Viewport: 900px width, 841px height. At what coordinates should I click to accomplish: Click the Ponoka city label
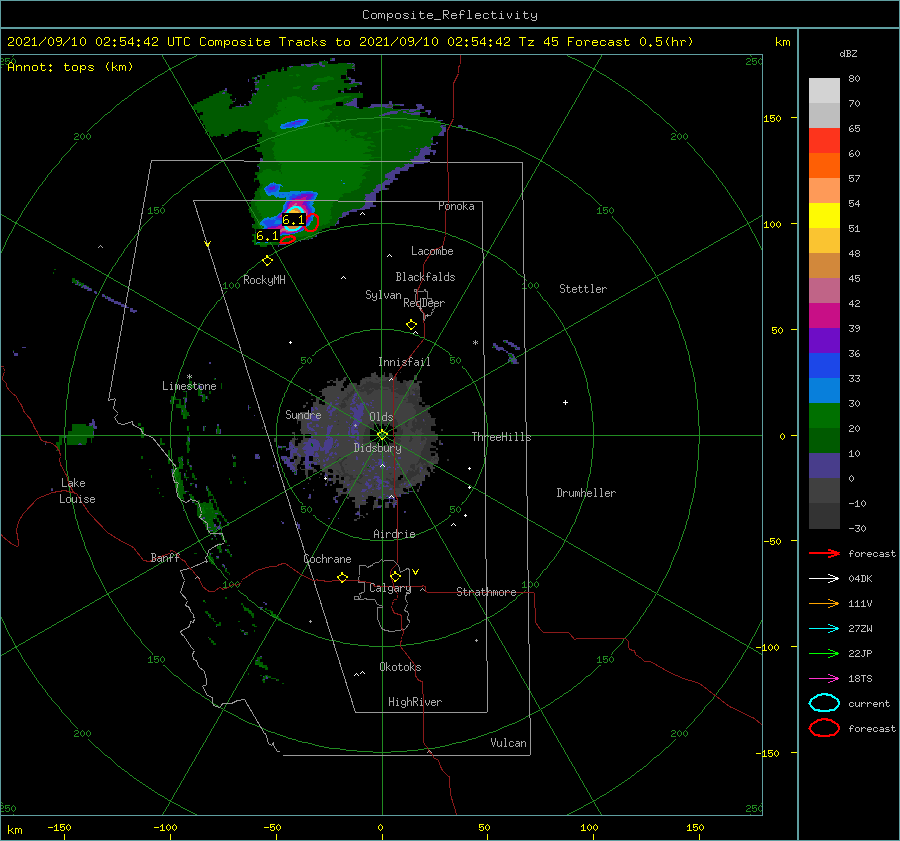pyautogui.click(x=456, y=206)
